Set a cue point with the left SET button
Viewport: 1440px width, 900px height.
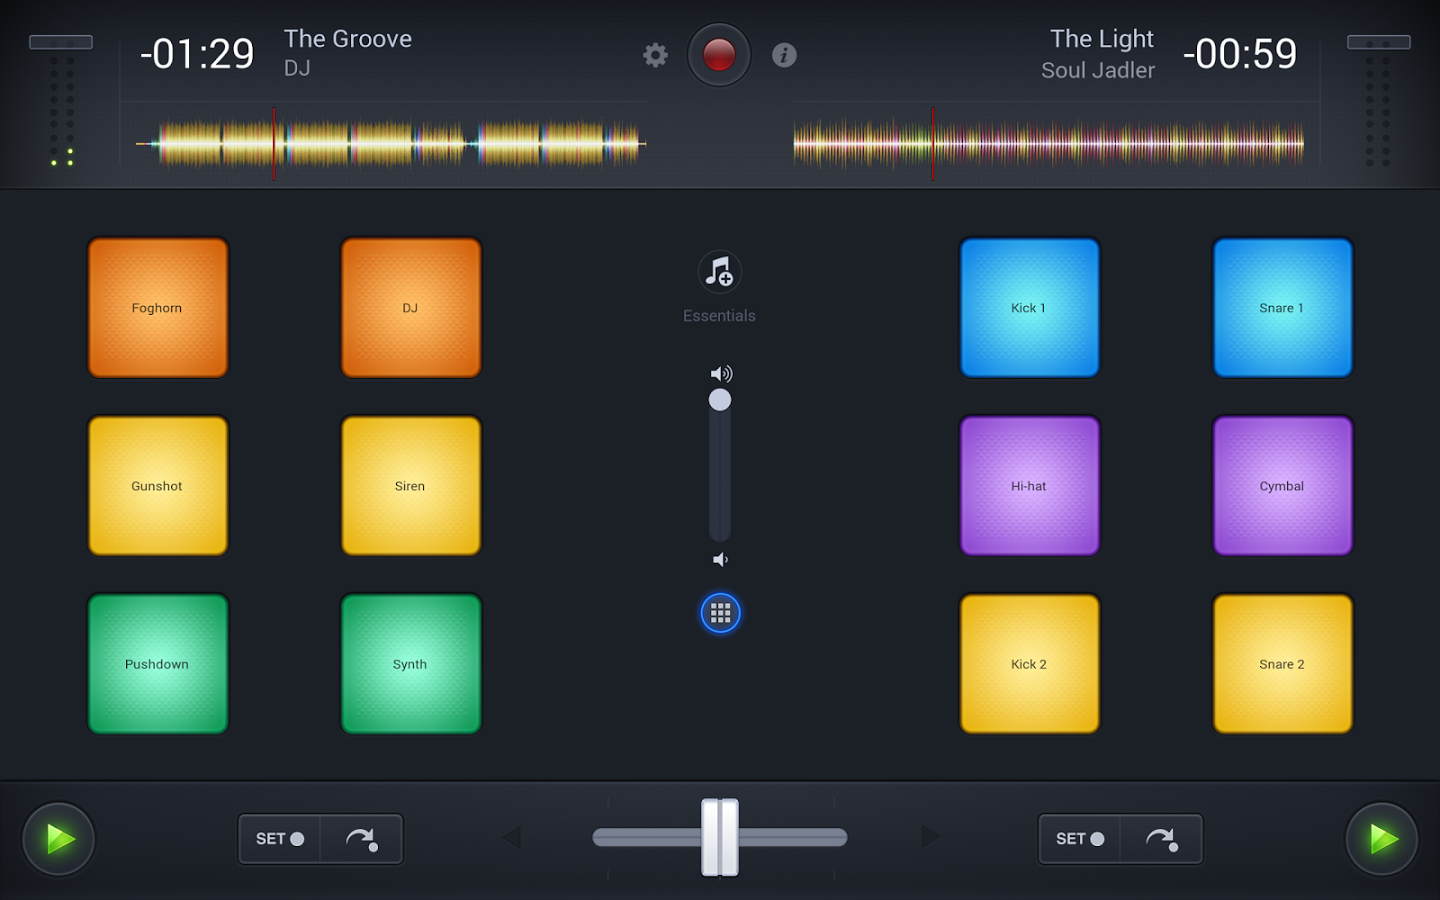[280, 839]
